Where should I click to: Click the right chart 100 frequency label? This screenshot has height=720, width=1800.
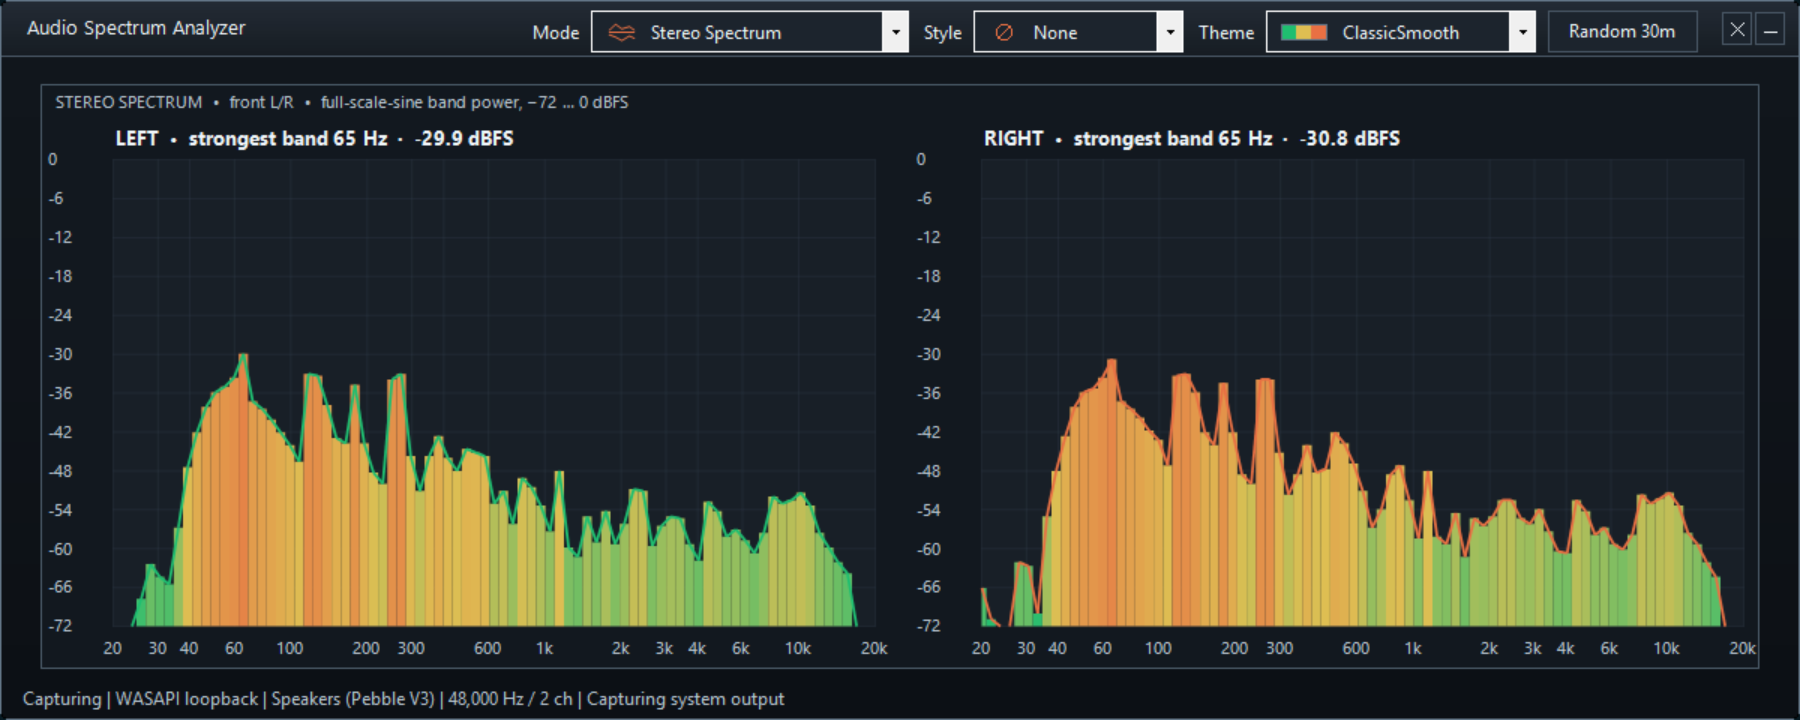[1158, 649]
